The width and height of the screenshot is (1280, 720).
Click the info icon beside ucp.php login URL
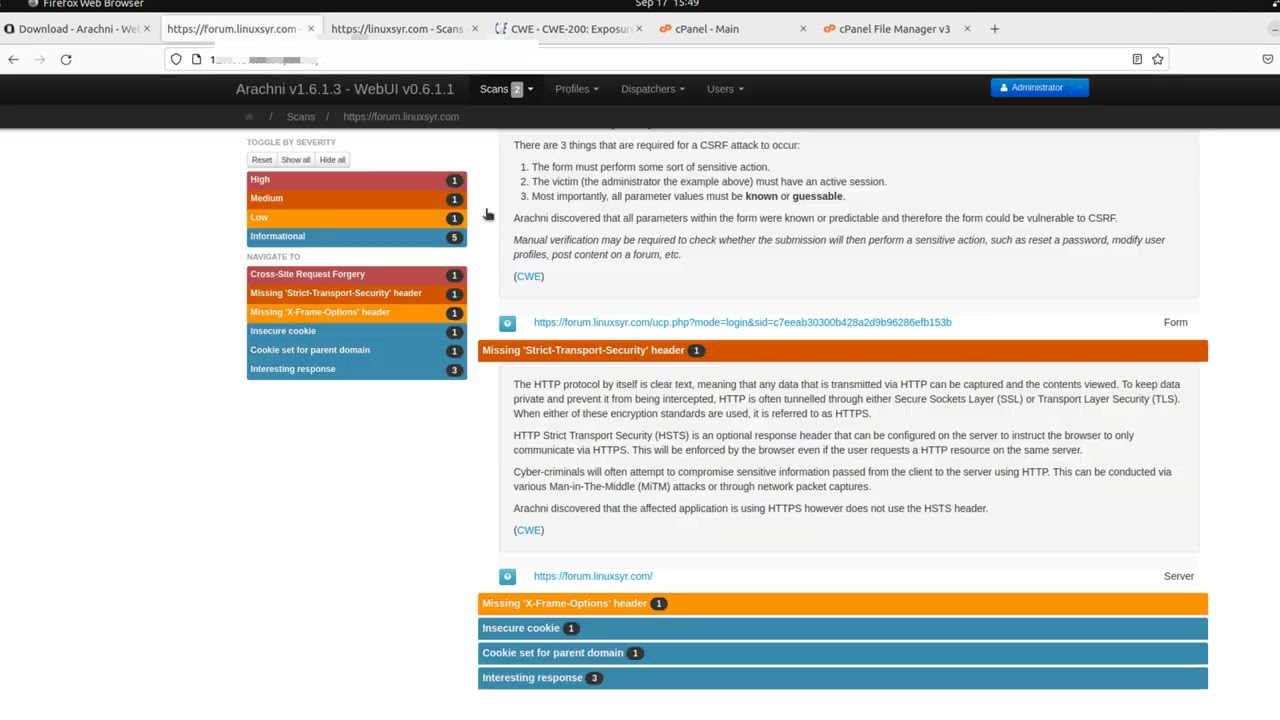click(x=507, y=323)
